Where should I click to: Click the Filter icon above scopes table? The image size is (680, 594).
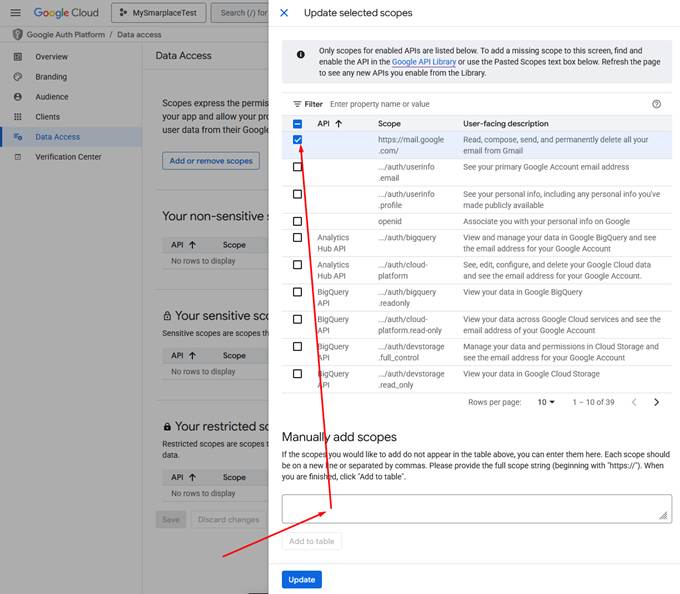[297, 104]
